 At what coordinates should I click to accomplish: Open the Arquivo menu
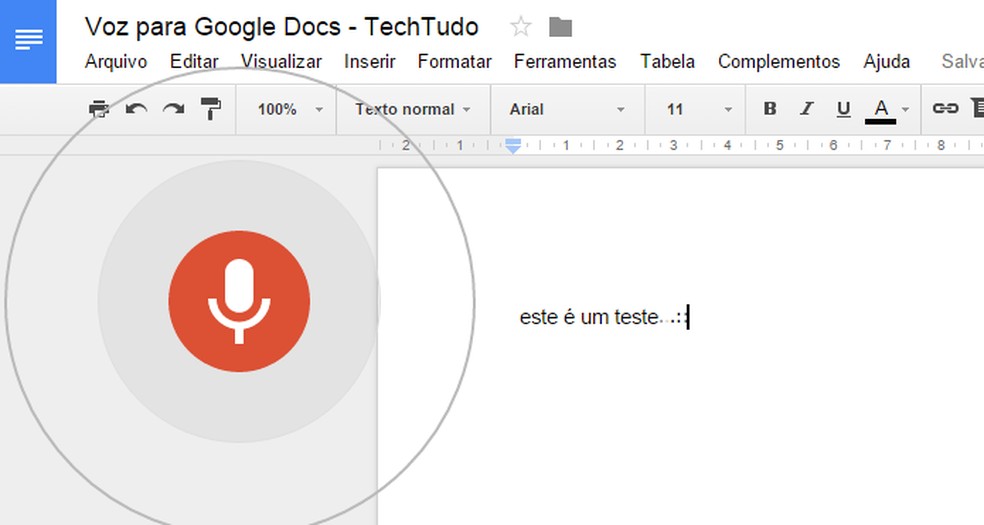pos(116,61)
